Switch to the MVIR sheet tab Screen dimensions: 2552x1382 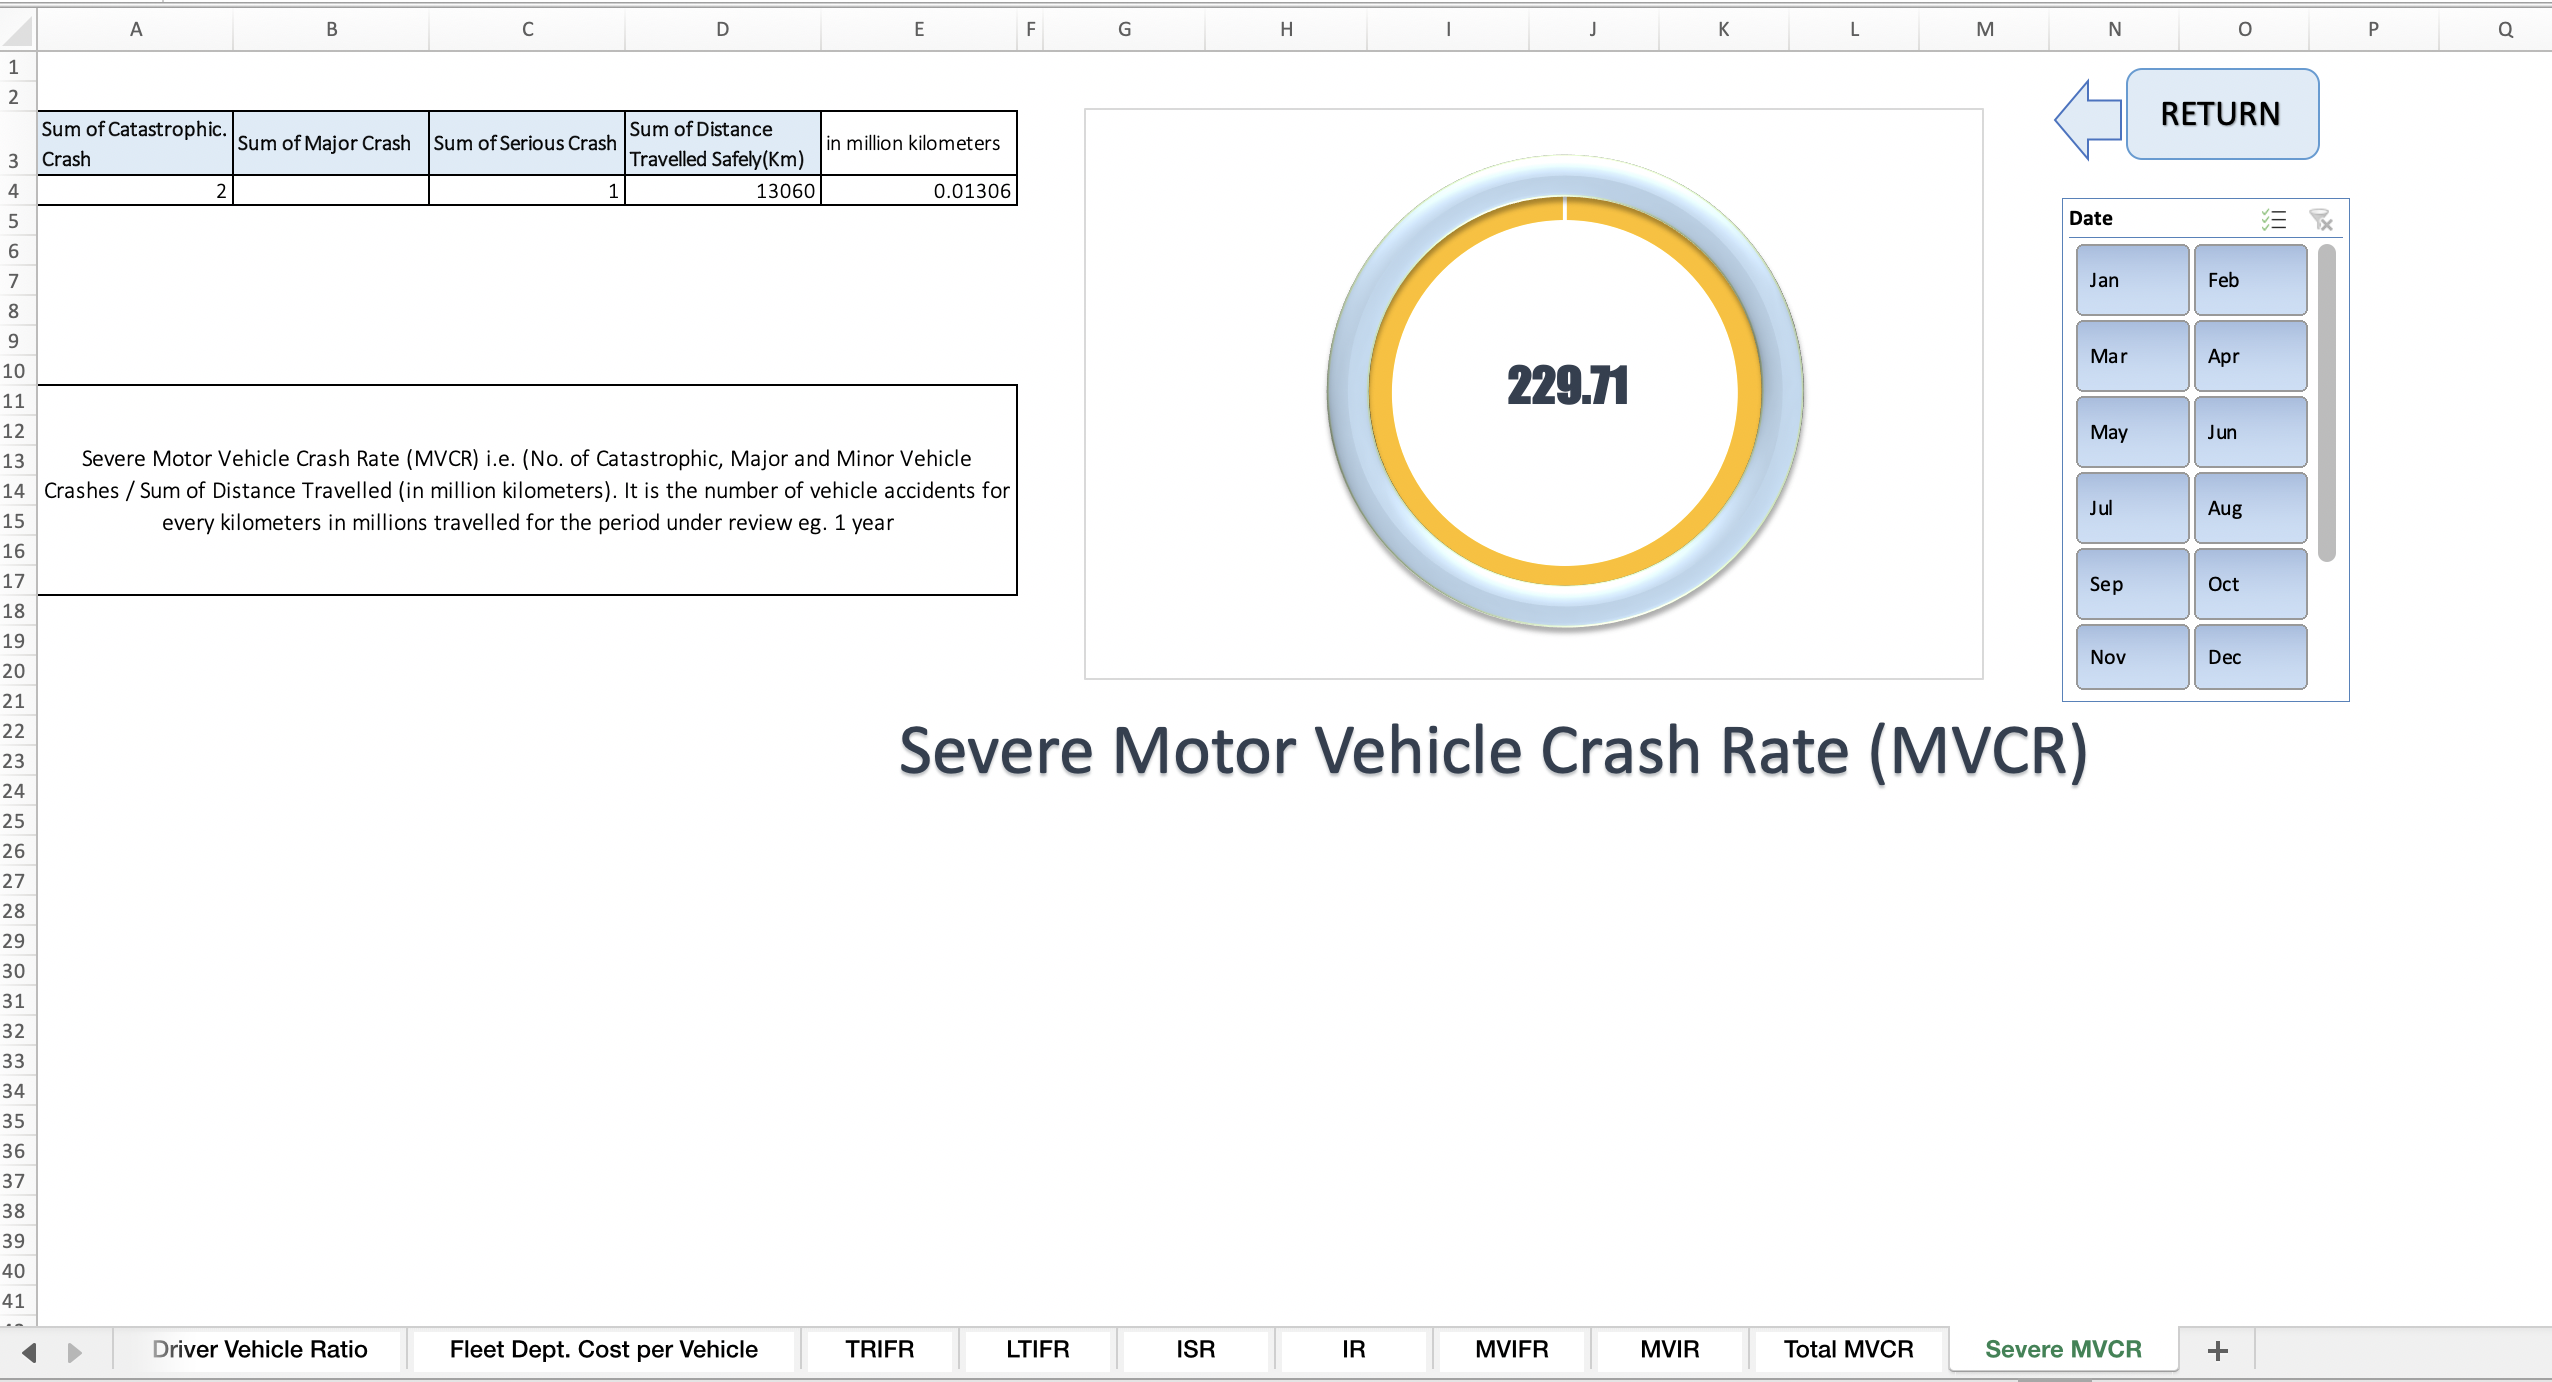[x=1670, y=1349]
